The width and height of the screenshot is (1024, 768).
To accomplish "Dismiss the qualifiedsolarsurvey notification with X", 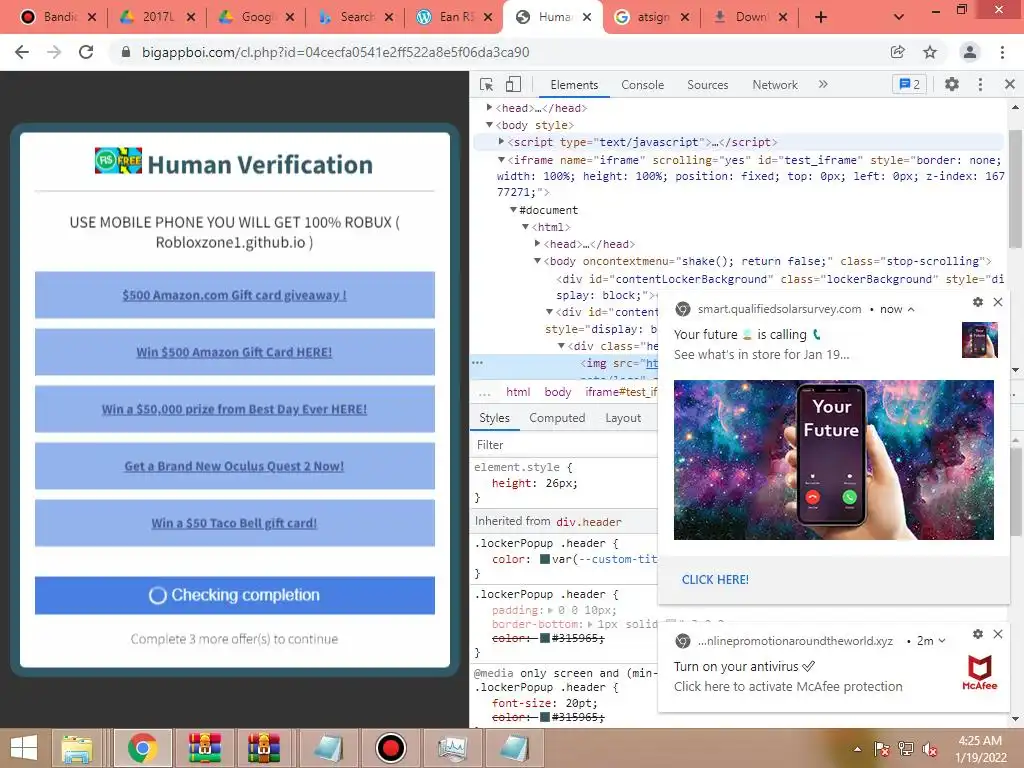I will pyautogui.click(x=998, y=302).
